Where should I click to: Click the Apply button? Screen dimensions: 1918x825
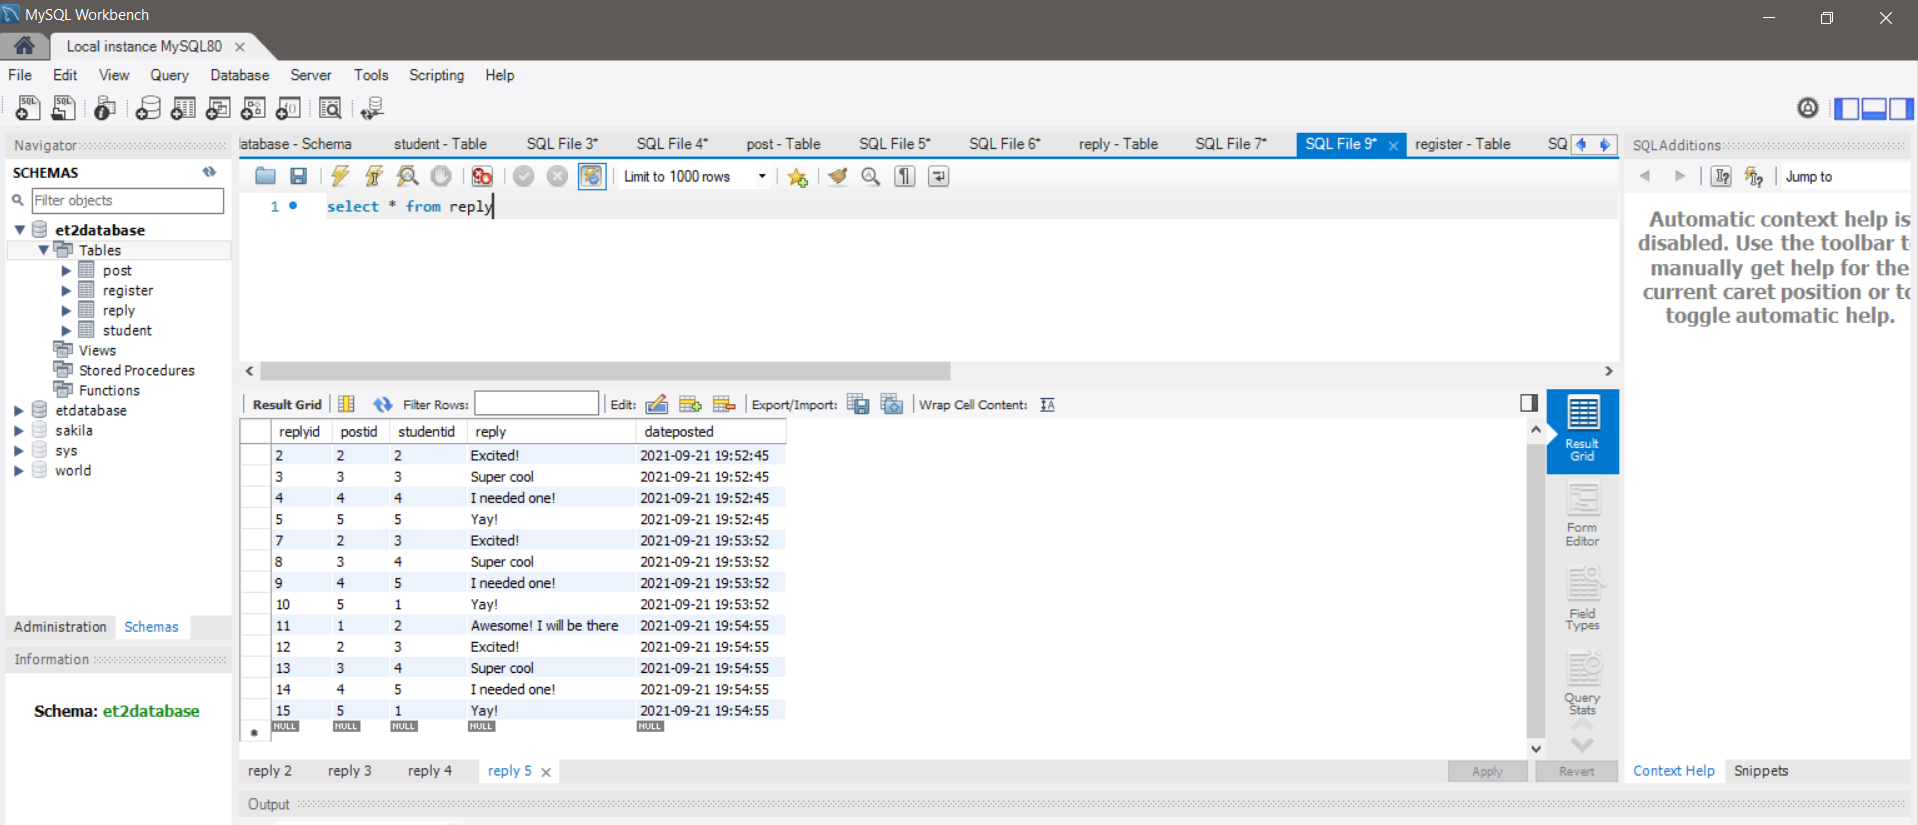[x=1487, y=771]
